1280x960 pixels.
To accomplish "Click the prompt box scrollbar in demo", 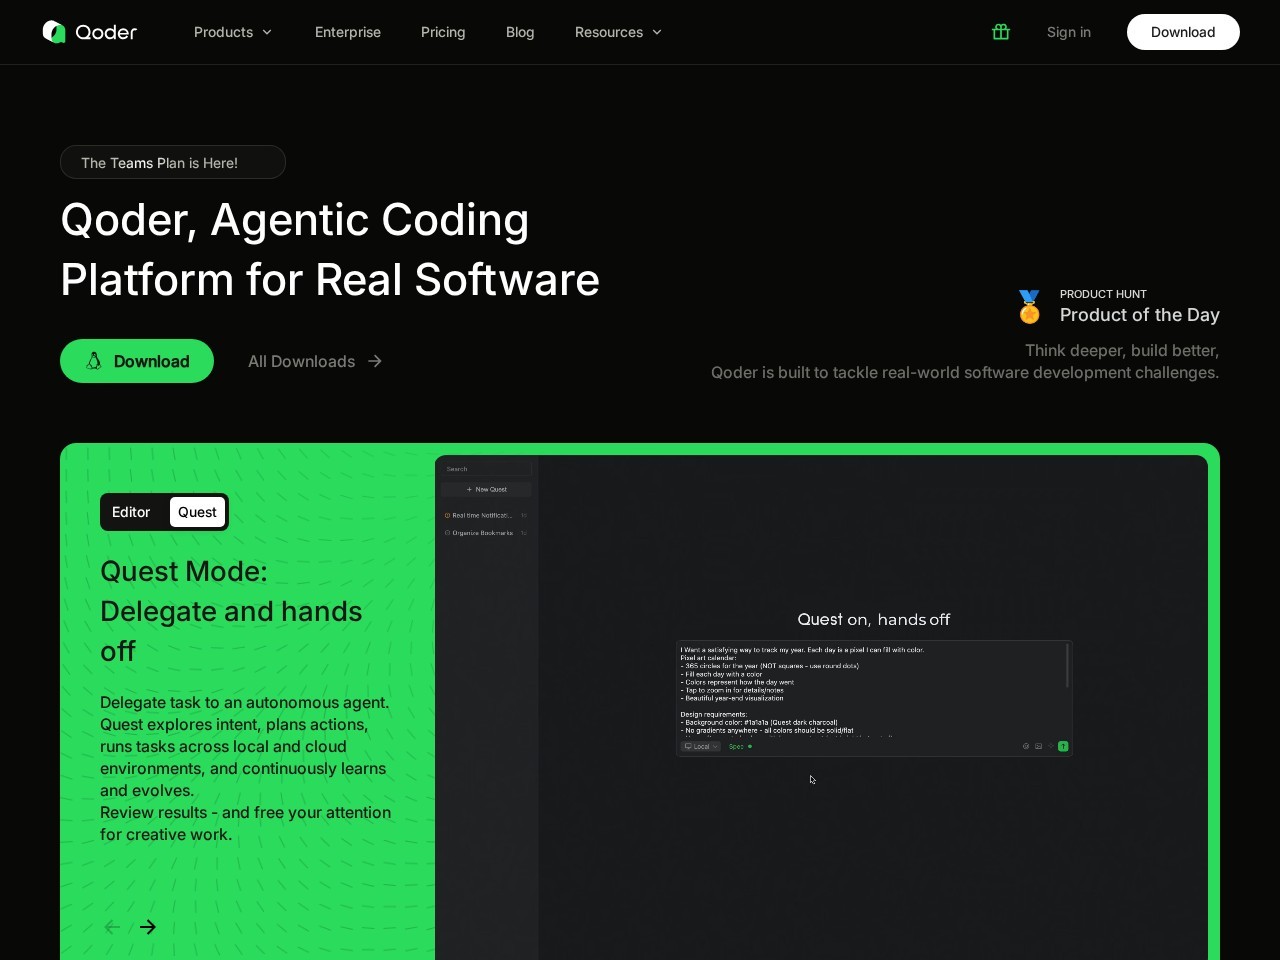I will (x=1068, y=665).
